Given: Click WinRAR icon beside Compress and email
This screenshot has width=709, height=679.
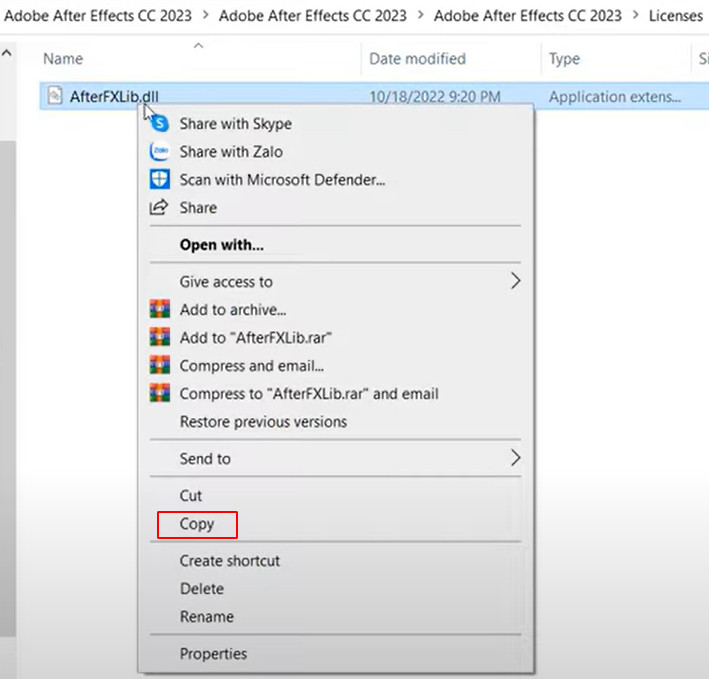Looking at the screenshot, I should point(158,366).
